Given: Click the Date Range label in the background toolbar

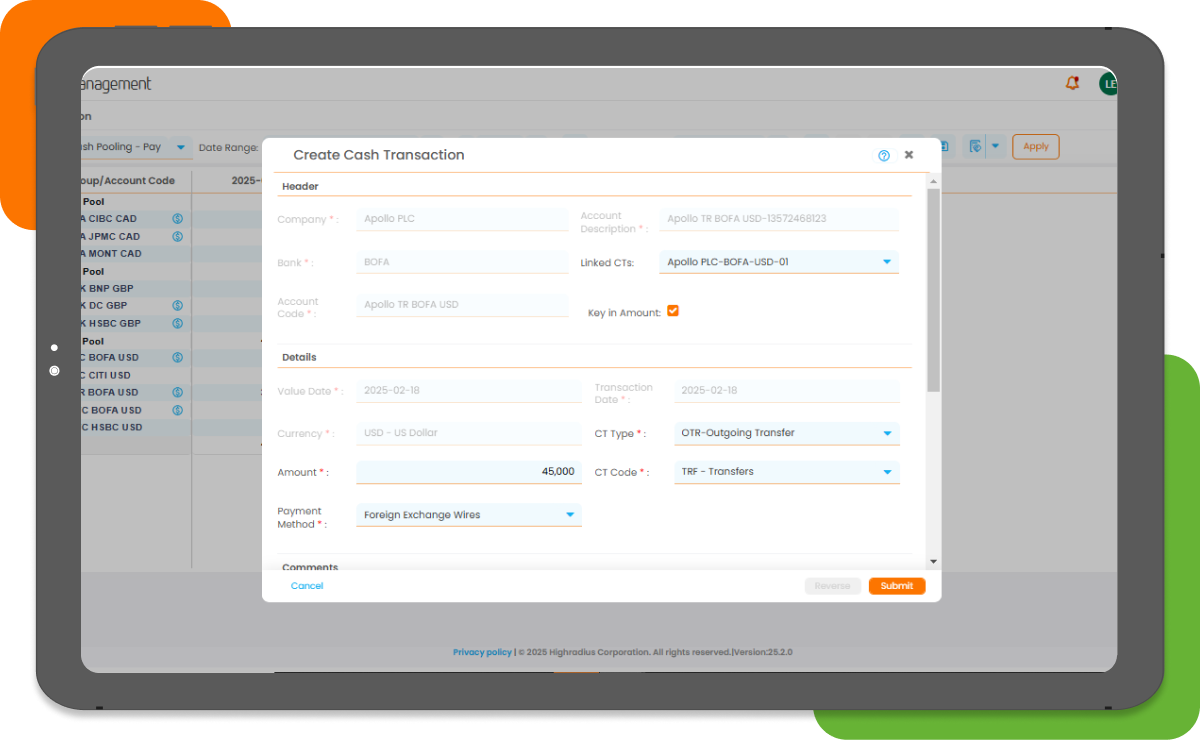Looking at the screenshot, I should [x=228, y=148].
